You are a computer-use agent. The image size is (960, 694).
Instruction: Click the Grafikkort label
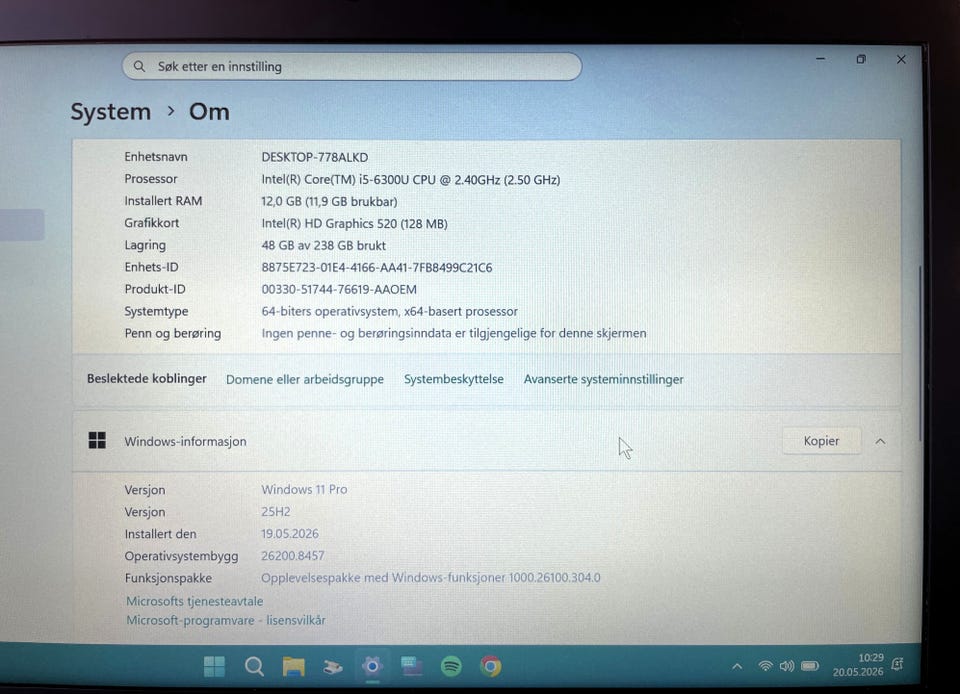(151, 223)
